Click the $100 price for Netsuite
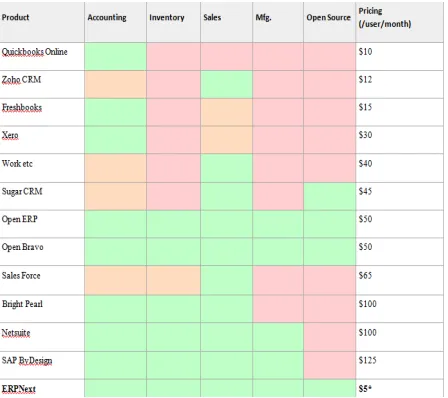This screenshot has height=398, width=448. pos(368,333)
